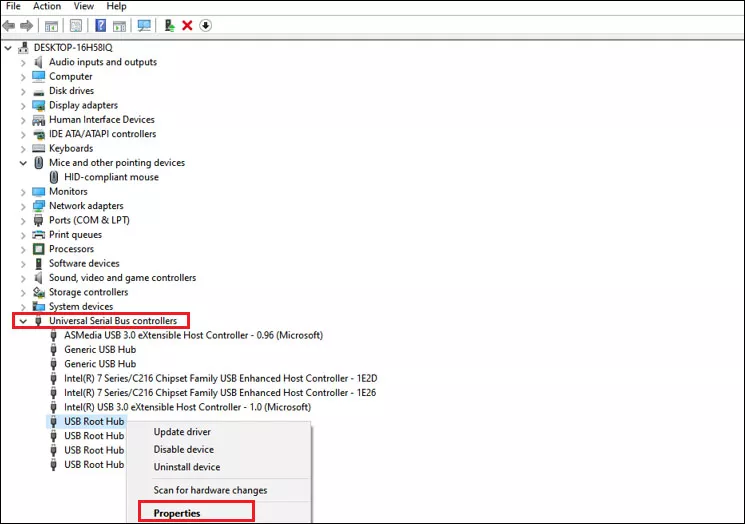This screenshot has height=524, width=745.
Task: Select Intel USB 3.0 eXtensible Host Controller
Action: pyautogui.click(x=187, y=407)
